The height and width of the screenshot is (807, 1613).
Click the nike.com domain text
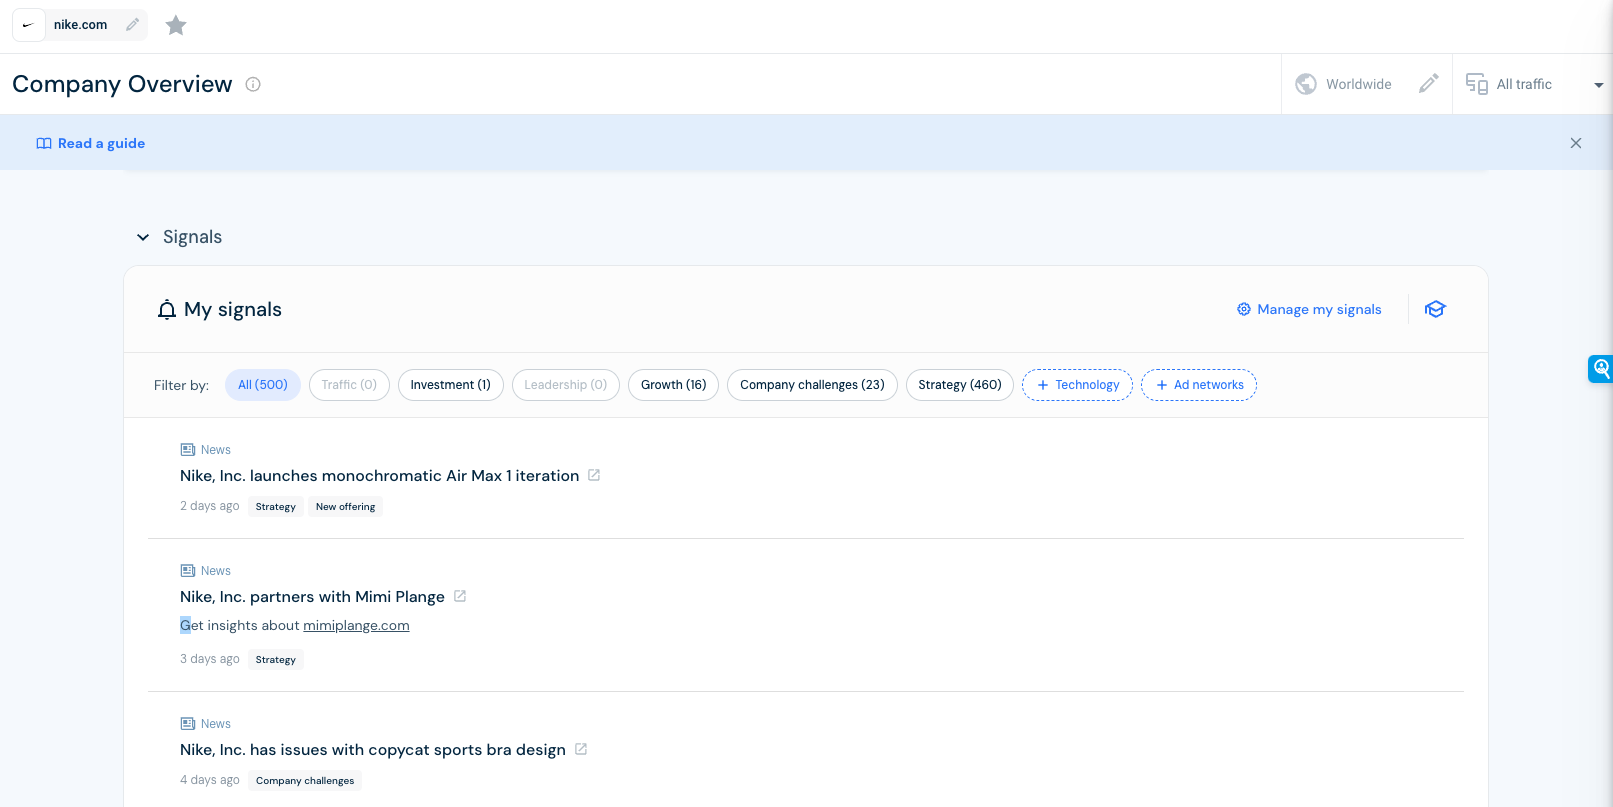pos(80,25)
